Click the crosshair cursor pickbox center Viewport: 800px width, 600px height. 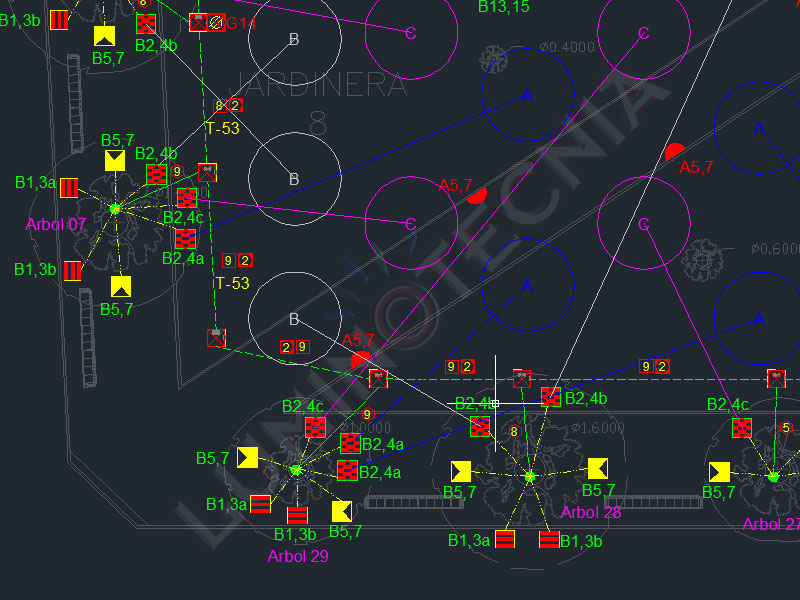tap(495, 403)
